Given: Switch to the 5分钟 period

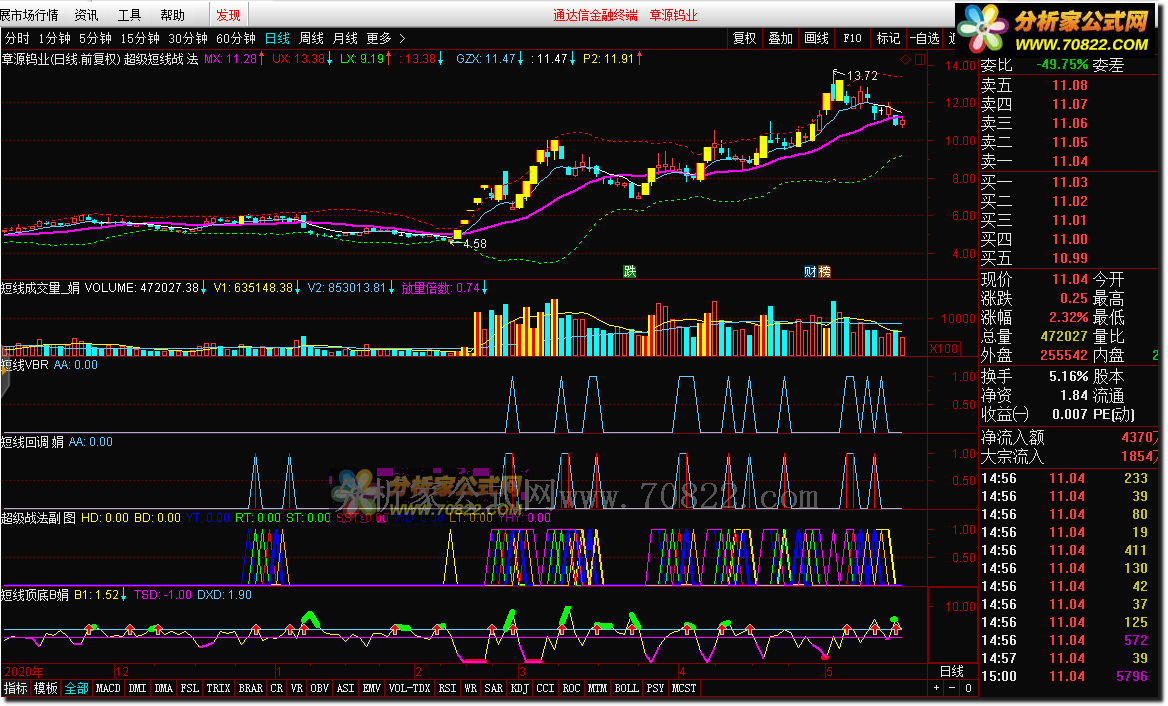Looking at the screenshot, I should point(95,38).
